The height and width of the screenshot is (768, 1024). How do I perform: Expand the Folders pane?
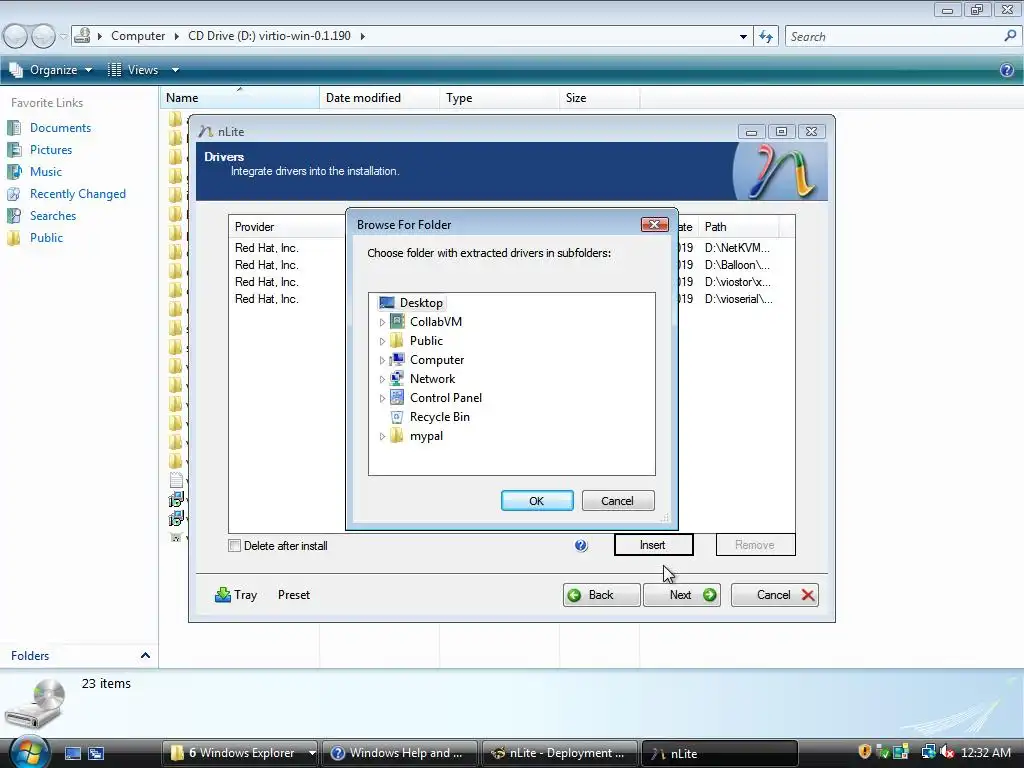(145, 656)
